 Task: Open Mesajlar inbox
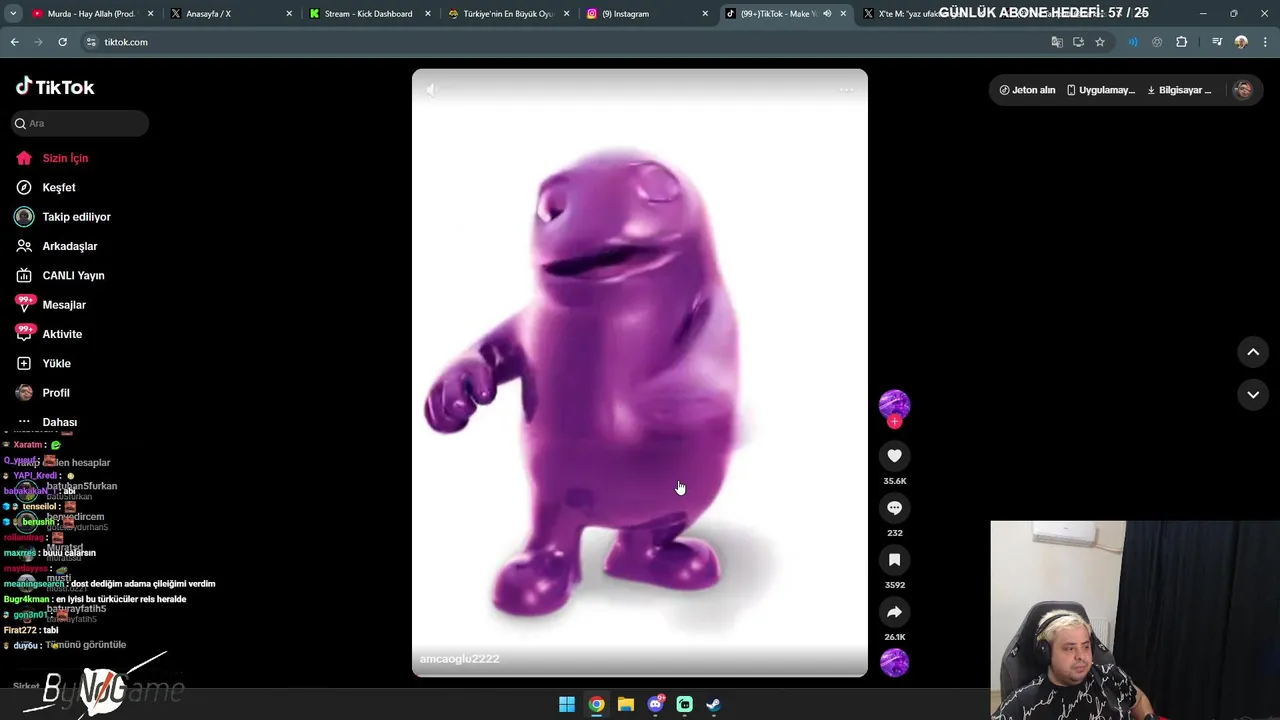[64, 305]
